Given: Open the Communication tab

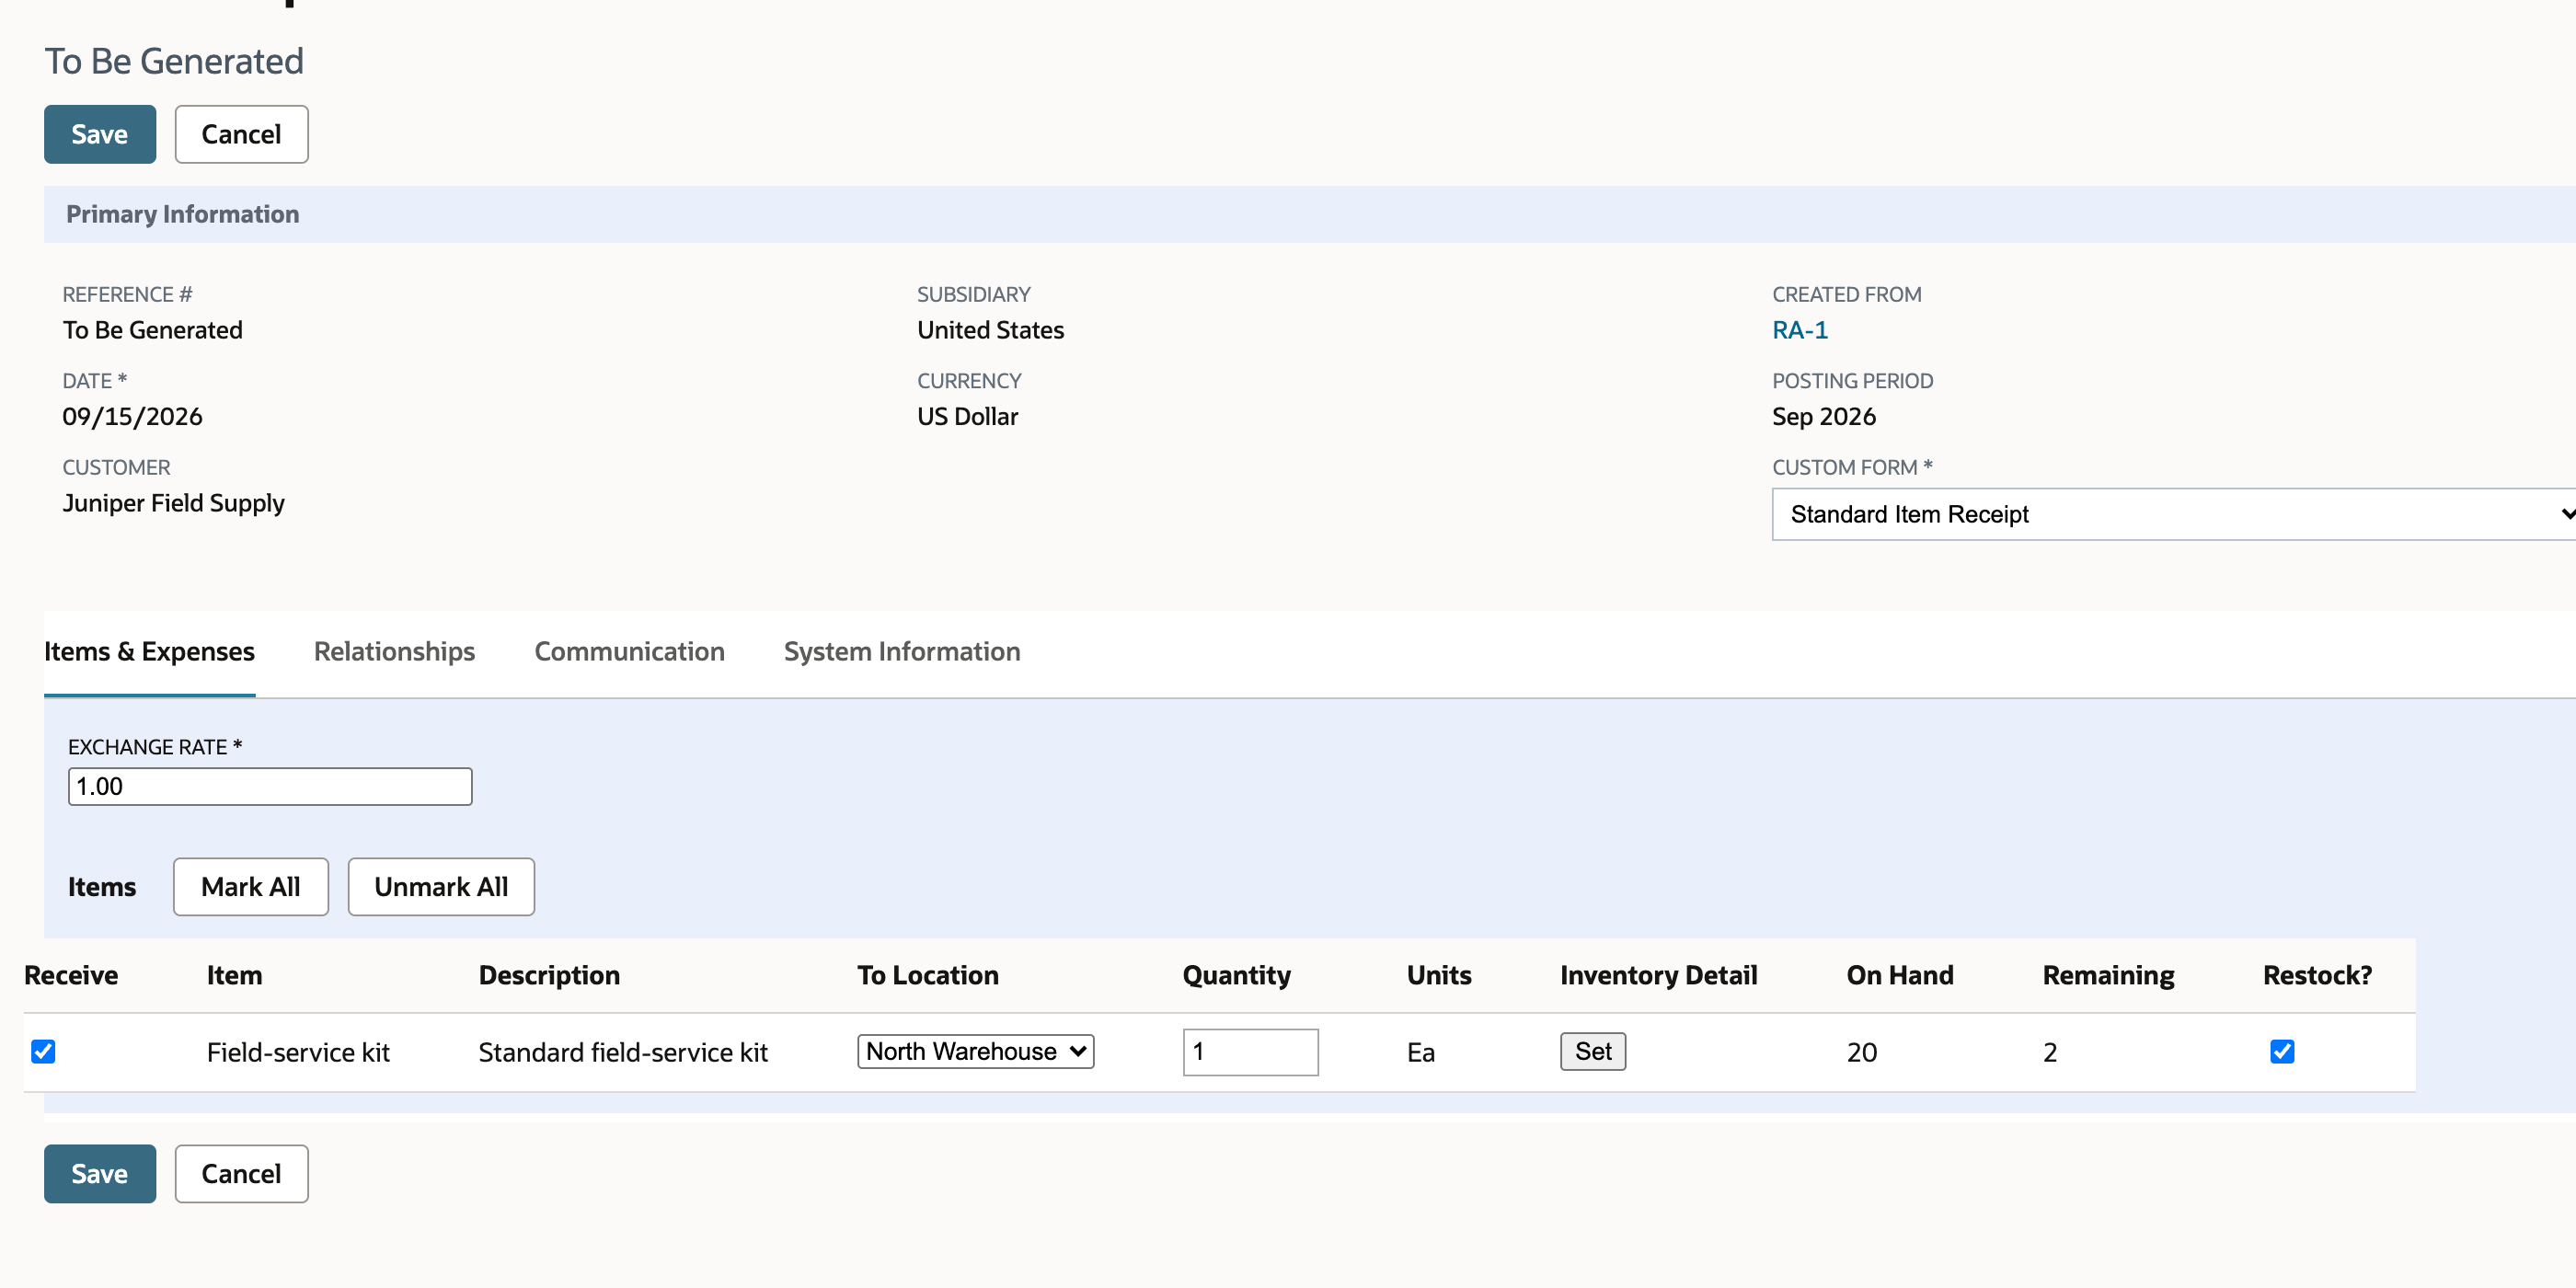Looking at the screenshot, I should [629, 651].
